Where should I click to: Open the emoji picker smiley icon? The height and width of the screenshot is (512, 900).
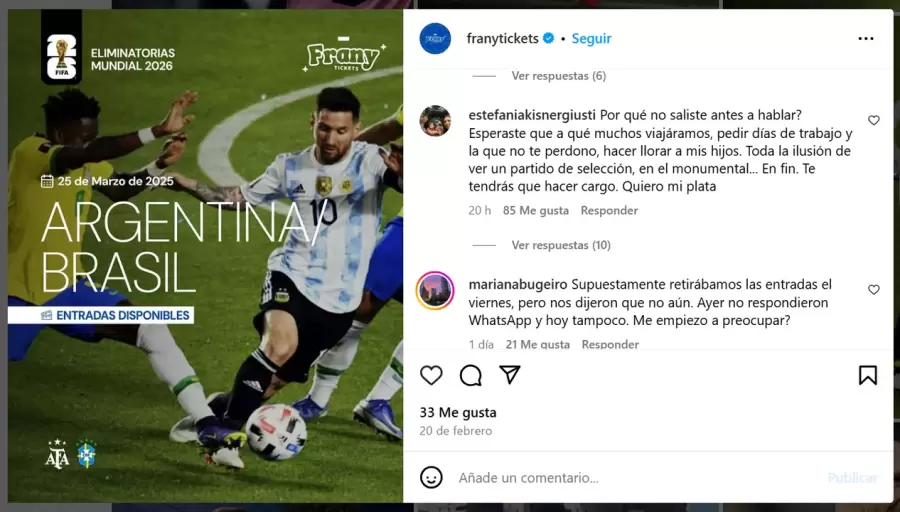coord(431,478)
